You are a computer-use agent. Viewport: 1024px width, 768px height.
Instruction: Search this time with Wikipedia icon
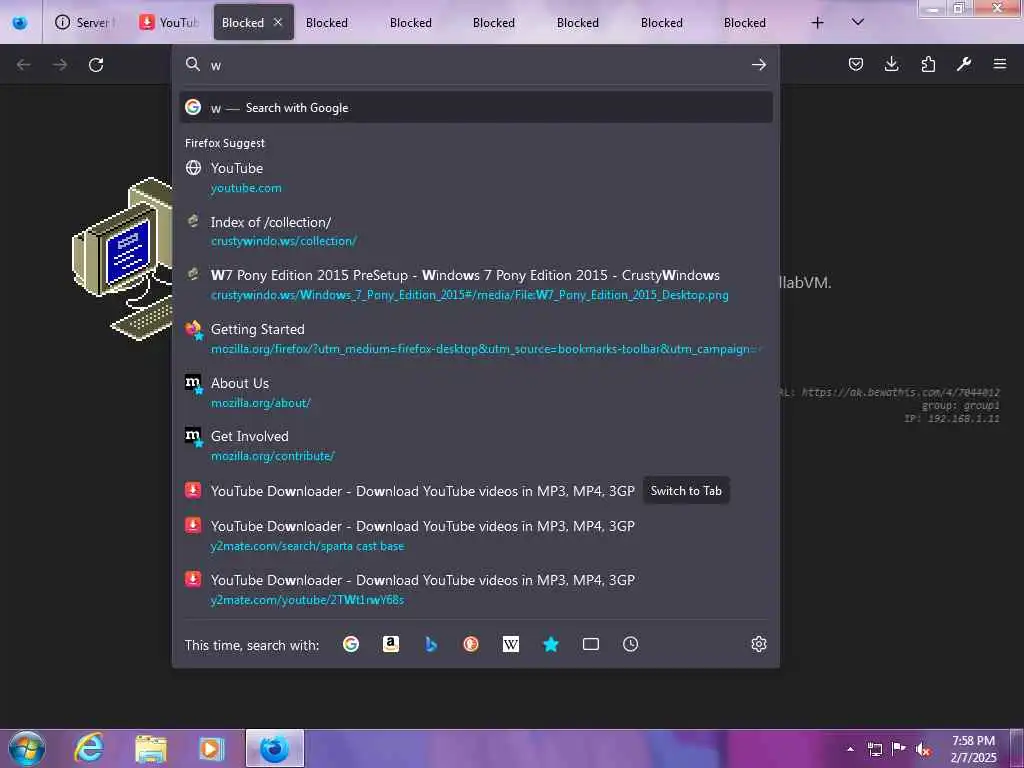pyautogui.click(x=511, y=645)
